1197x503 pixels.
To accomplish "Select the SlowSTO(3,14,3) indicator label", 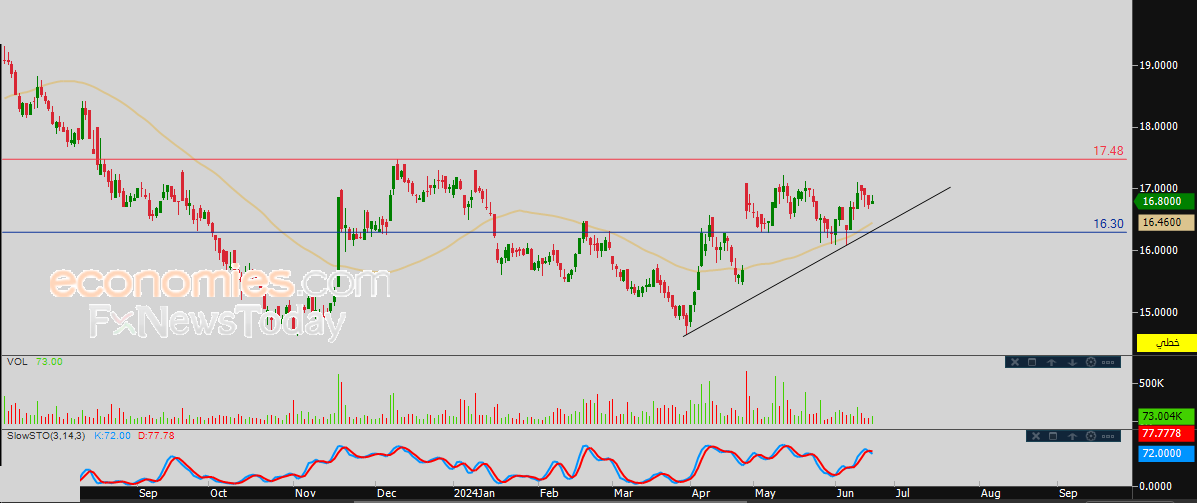I will [46, 436].
